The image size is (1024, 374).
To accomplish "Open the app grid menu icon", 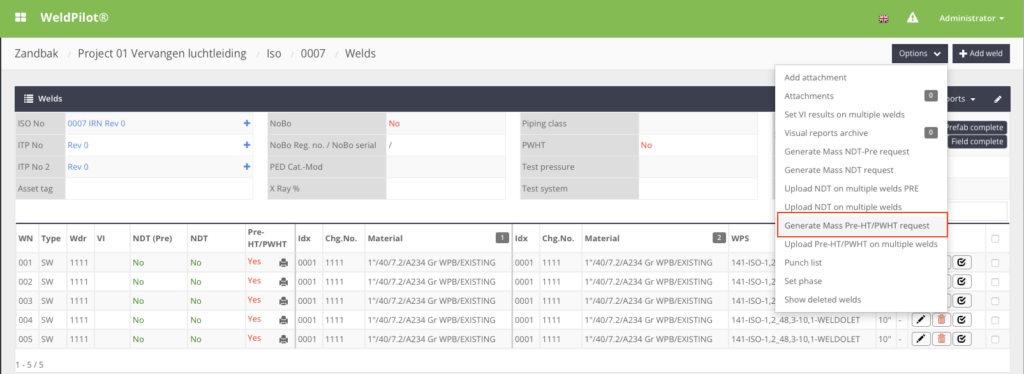I will point(21,18).
